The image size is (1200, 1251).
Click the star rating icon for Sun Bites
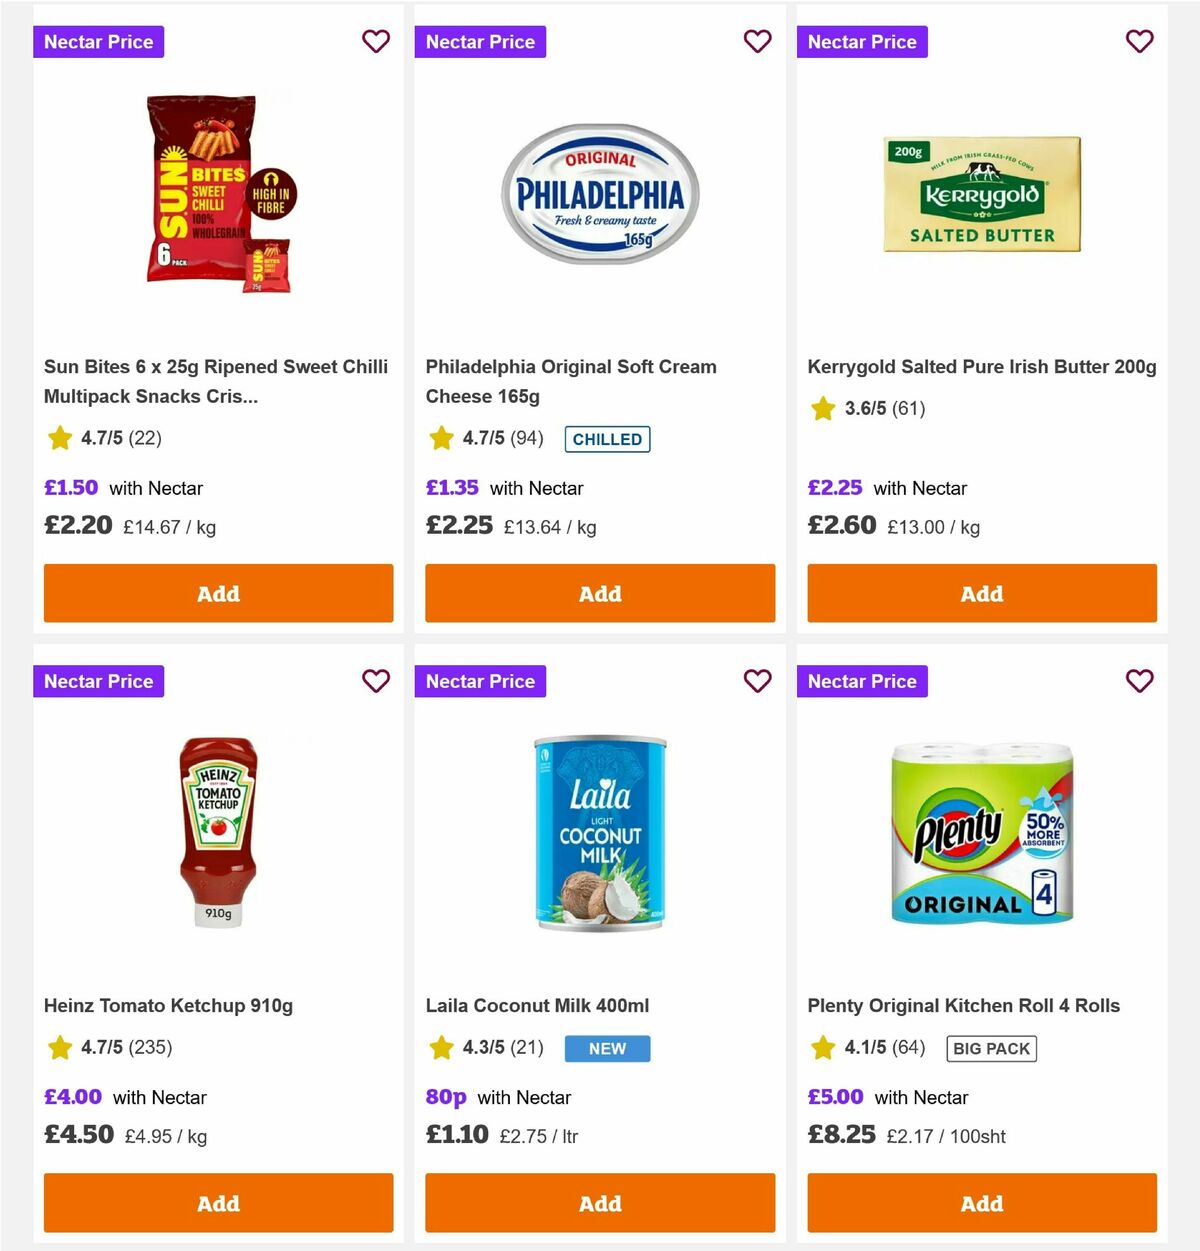tap(59, 438)
